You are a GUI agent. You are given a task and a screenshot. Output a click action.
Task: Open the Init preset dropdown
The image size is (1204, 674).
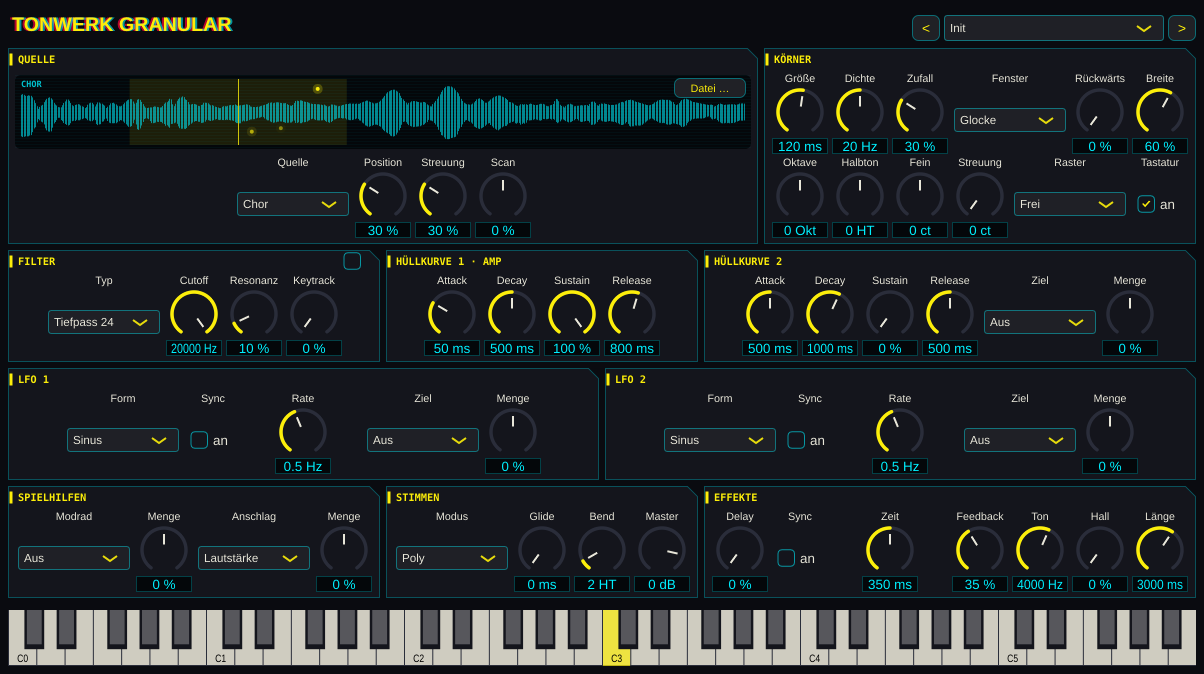click(1054, 28)
